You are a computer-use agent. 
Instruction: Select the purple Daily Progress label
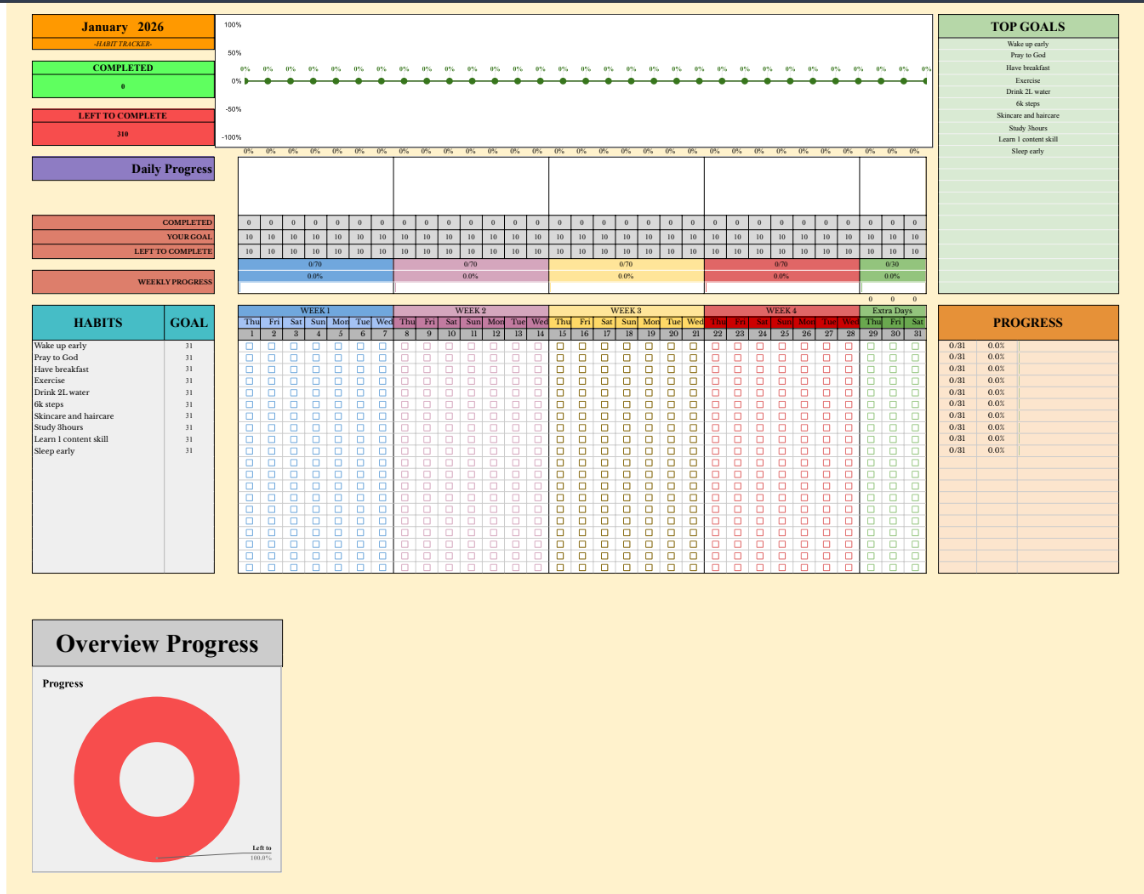pos(123,169)
